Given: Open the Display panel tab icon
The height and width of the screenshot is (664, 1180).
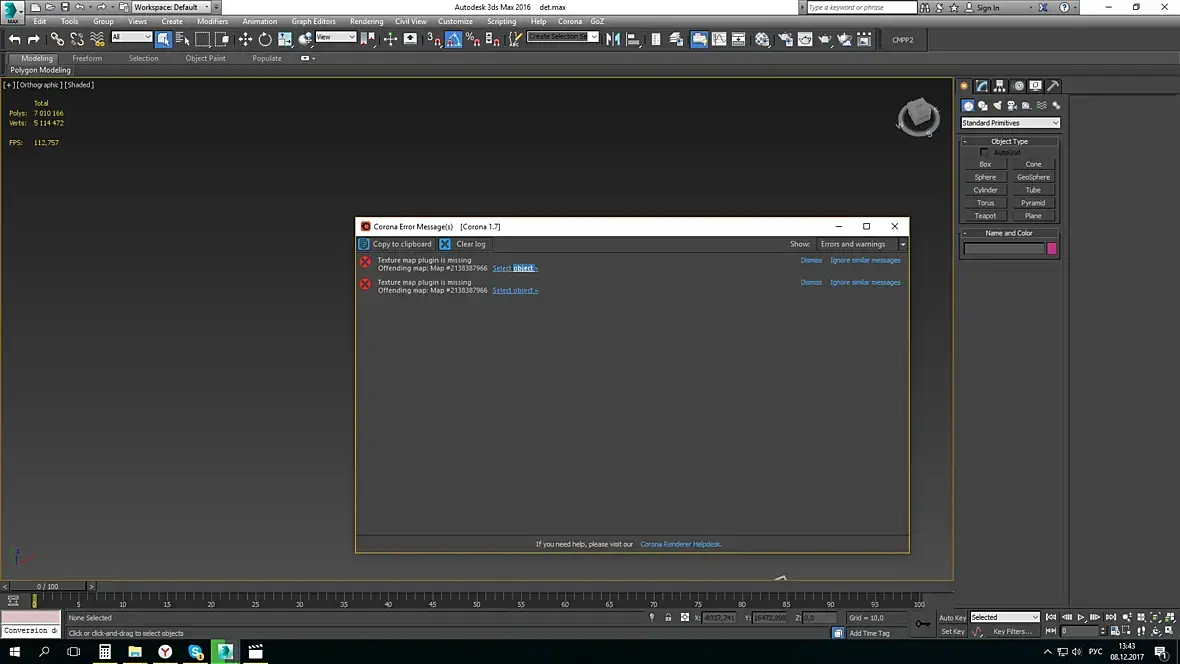Looking at the screenshot, I should click(x=1036, y=86).
